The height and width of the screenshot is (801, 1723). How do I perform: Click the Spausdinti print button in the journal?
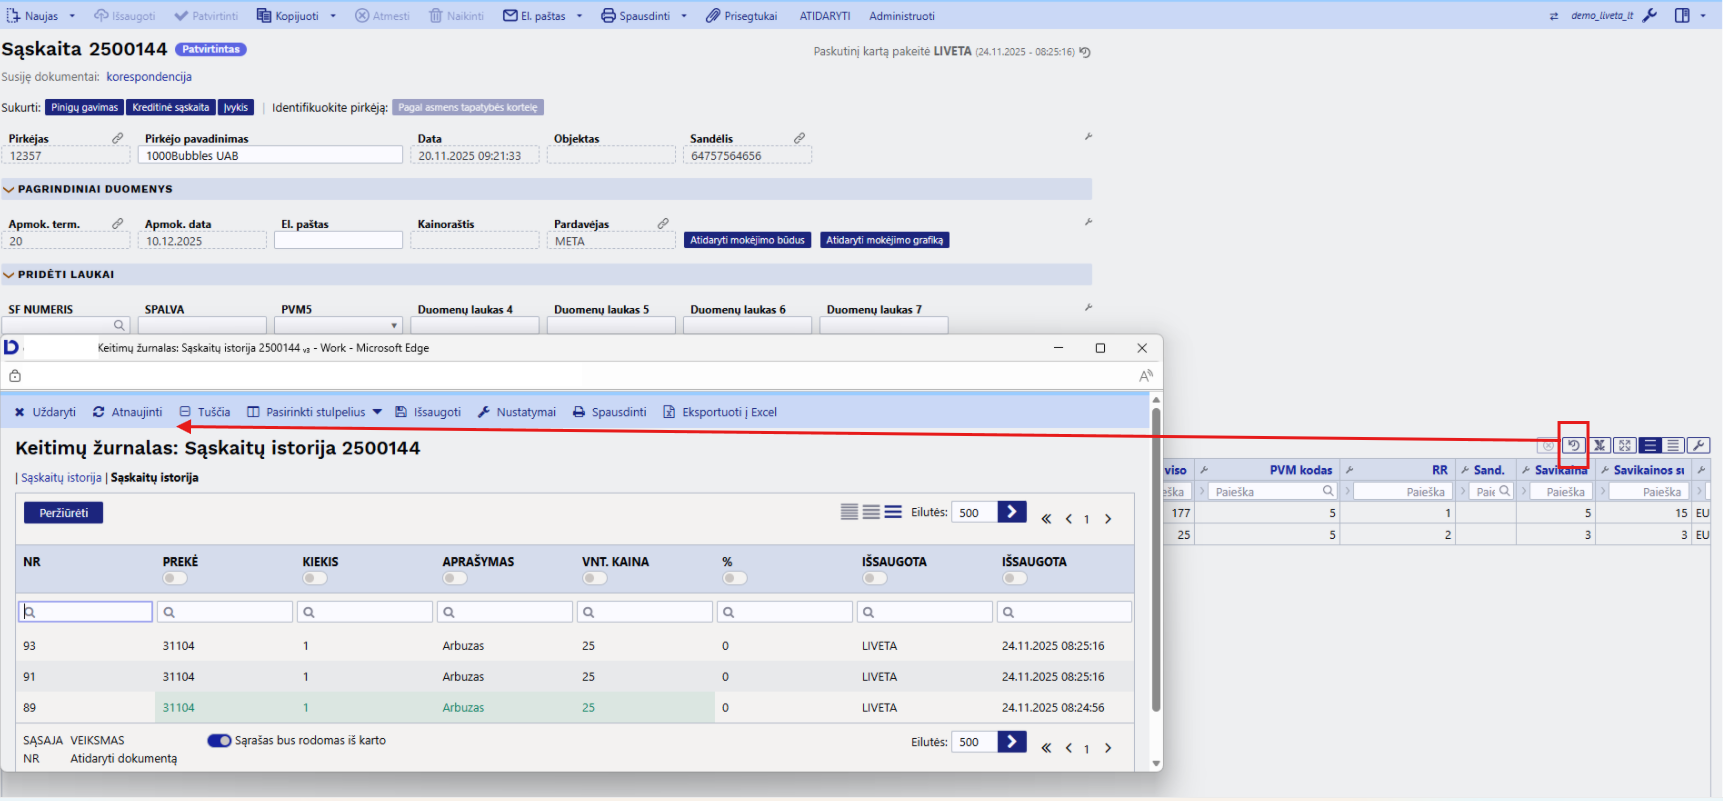[609, 412]
